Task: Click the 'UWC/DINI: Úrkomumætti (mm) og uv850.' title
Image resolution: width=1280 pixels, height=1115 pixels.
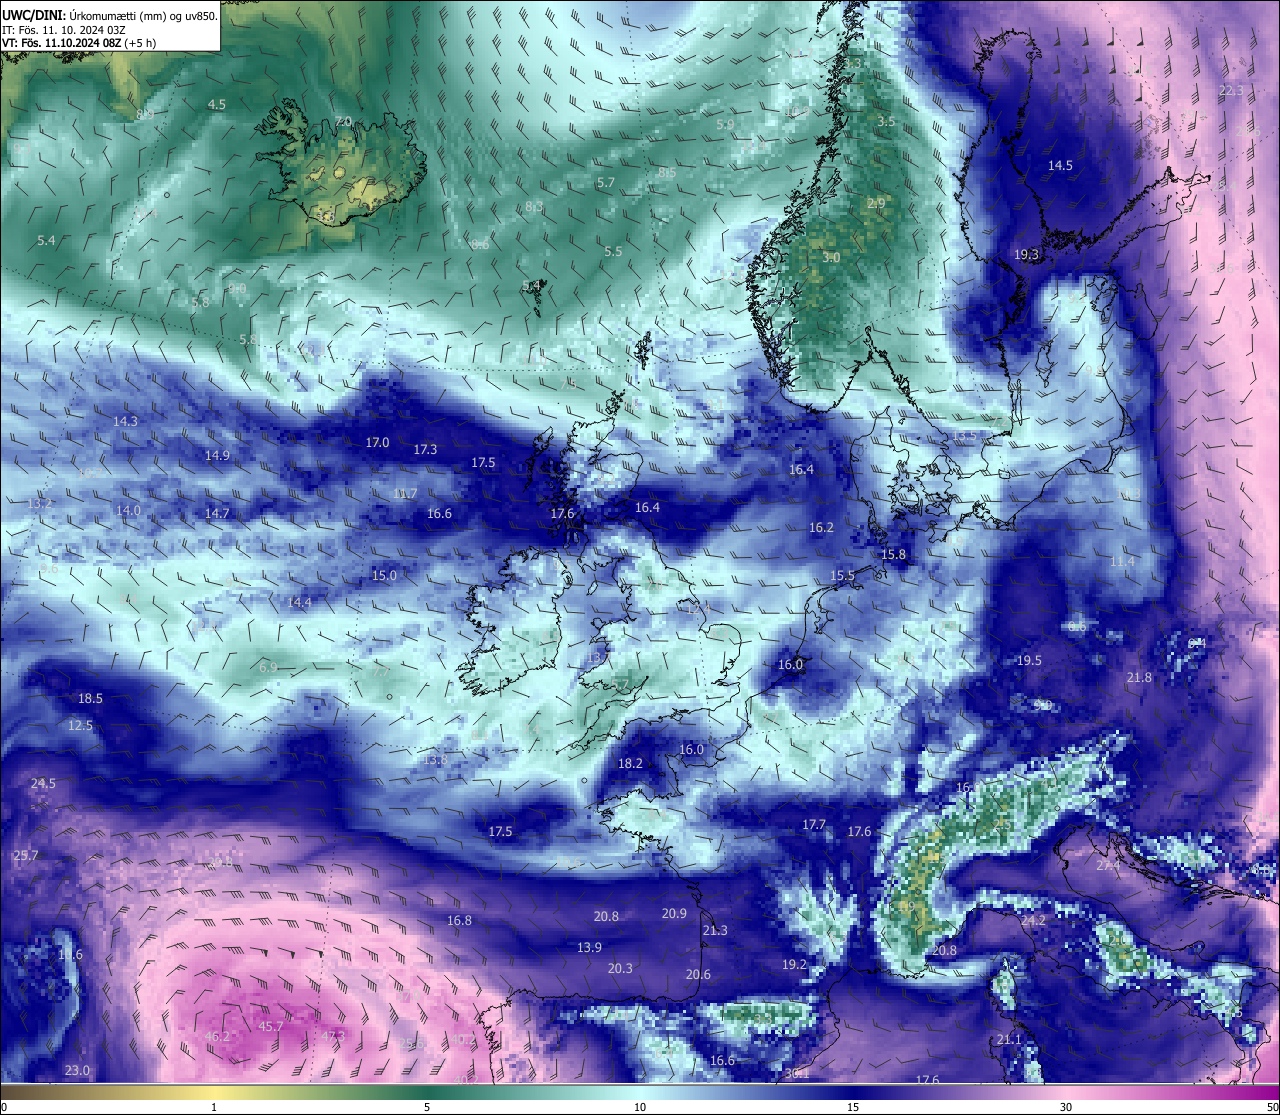Action: (x=110, y=15)
